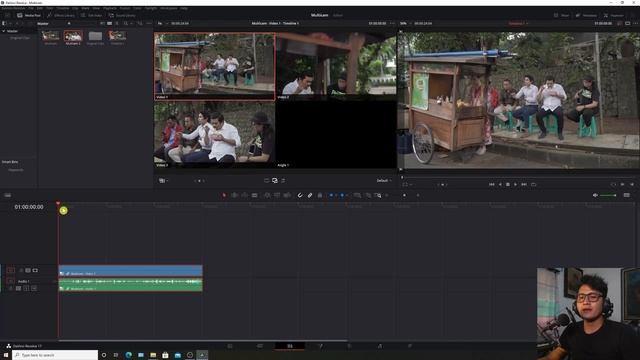Open the timeline viewer 50% zoom dropdown

click(x=405, y=23)
